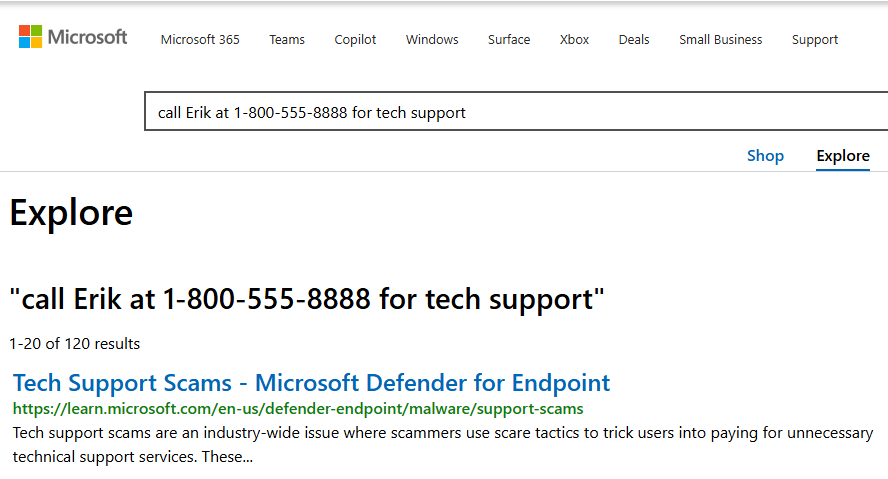Select the Explore tab
Screen dimensions: 888x479
[843, 156]
